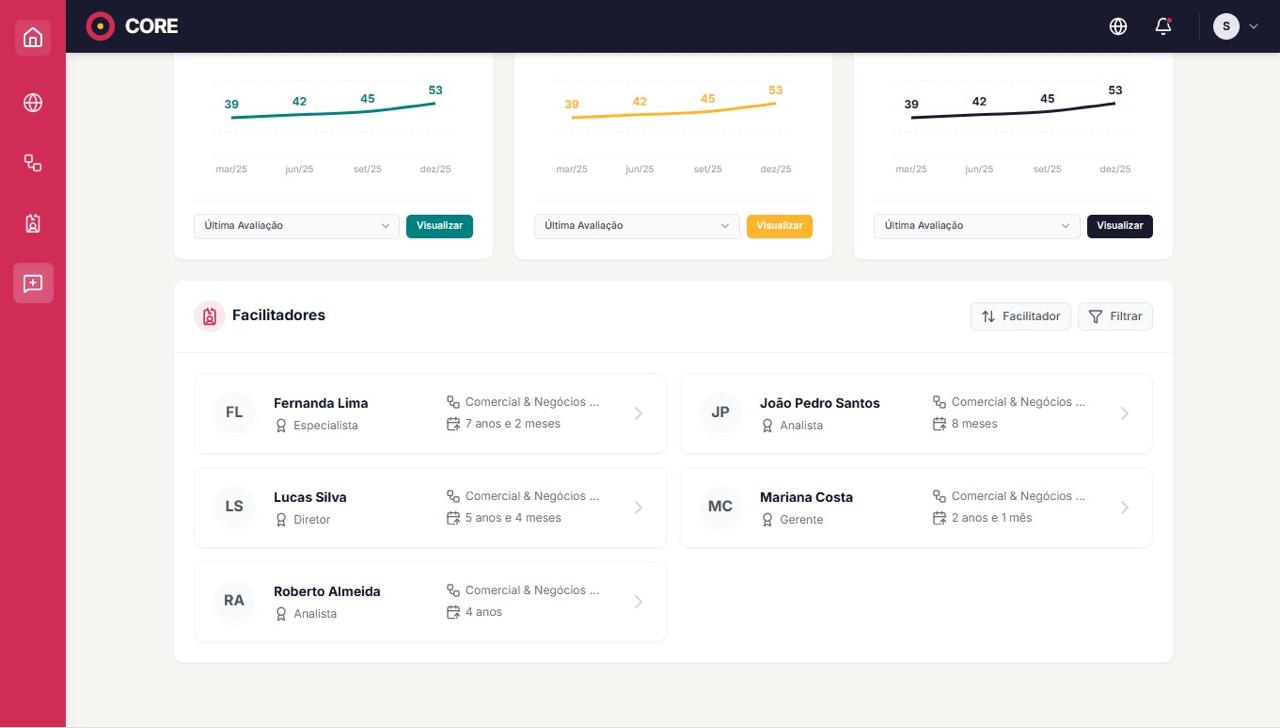Screen dimensions: 1280x728
Task: Open notifications bell icon
Action: pos(1163,27)
